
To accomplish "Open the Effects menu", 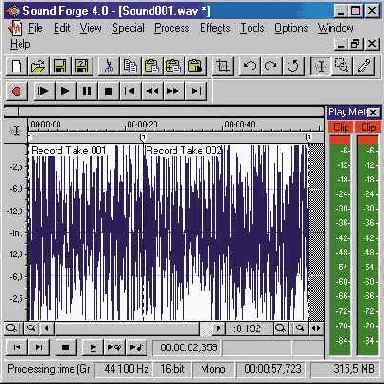I will click(x=215, y=28).
